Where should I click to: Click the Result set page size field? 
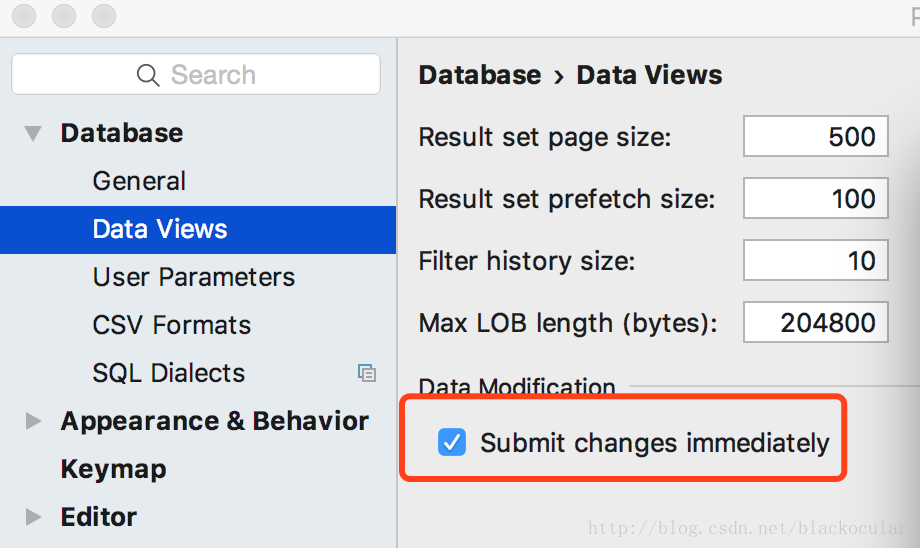(816, 136)
